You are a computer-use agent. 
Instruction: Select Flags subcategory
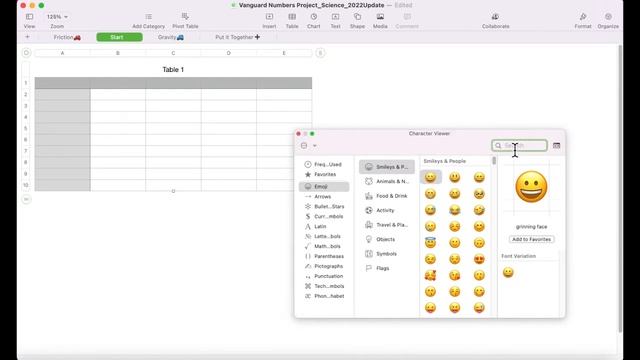point(387,268)
